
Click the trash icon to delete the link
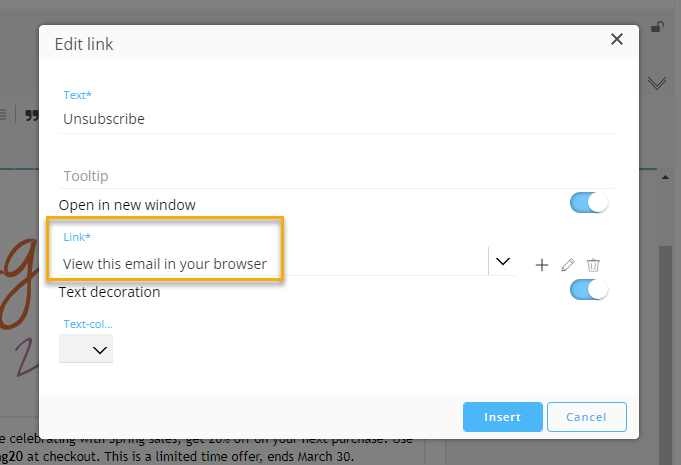593,265
